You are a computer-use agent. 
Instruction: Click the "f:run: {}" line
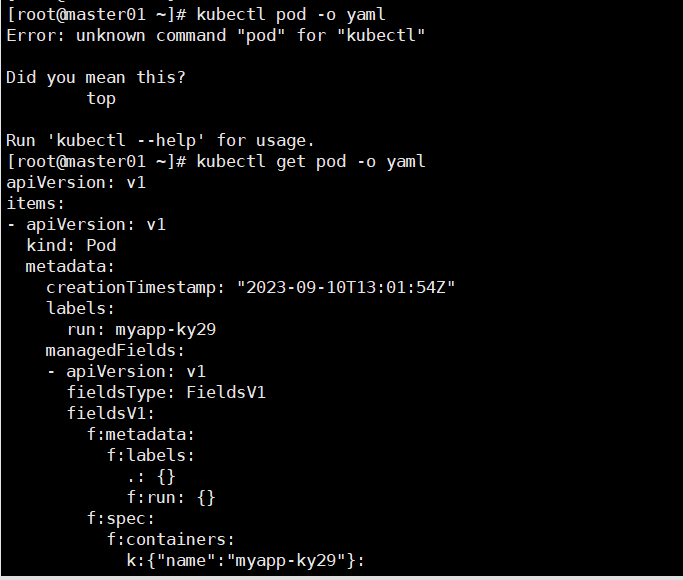coord(171,497)
